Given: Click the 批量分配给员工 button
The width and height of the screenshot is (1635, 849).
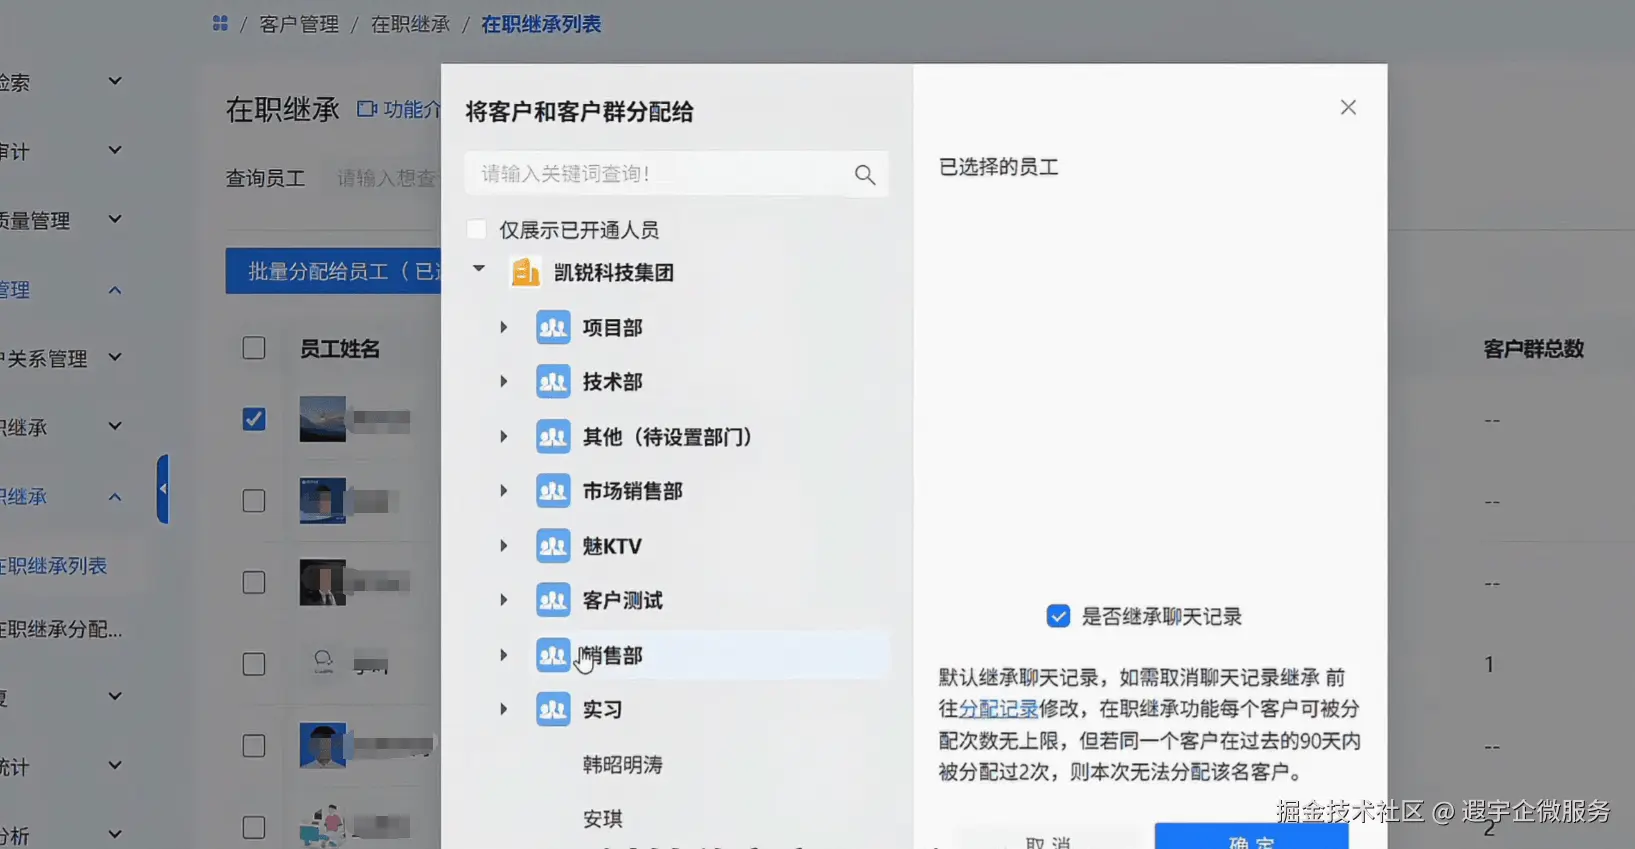Looking at the screenshot, I should click(333, 271).
